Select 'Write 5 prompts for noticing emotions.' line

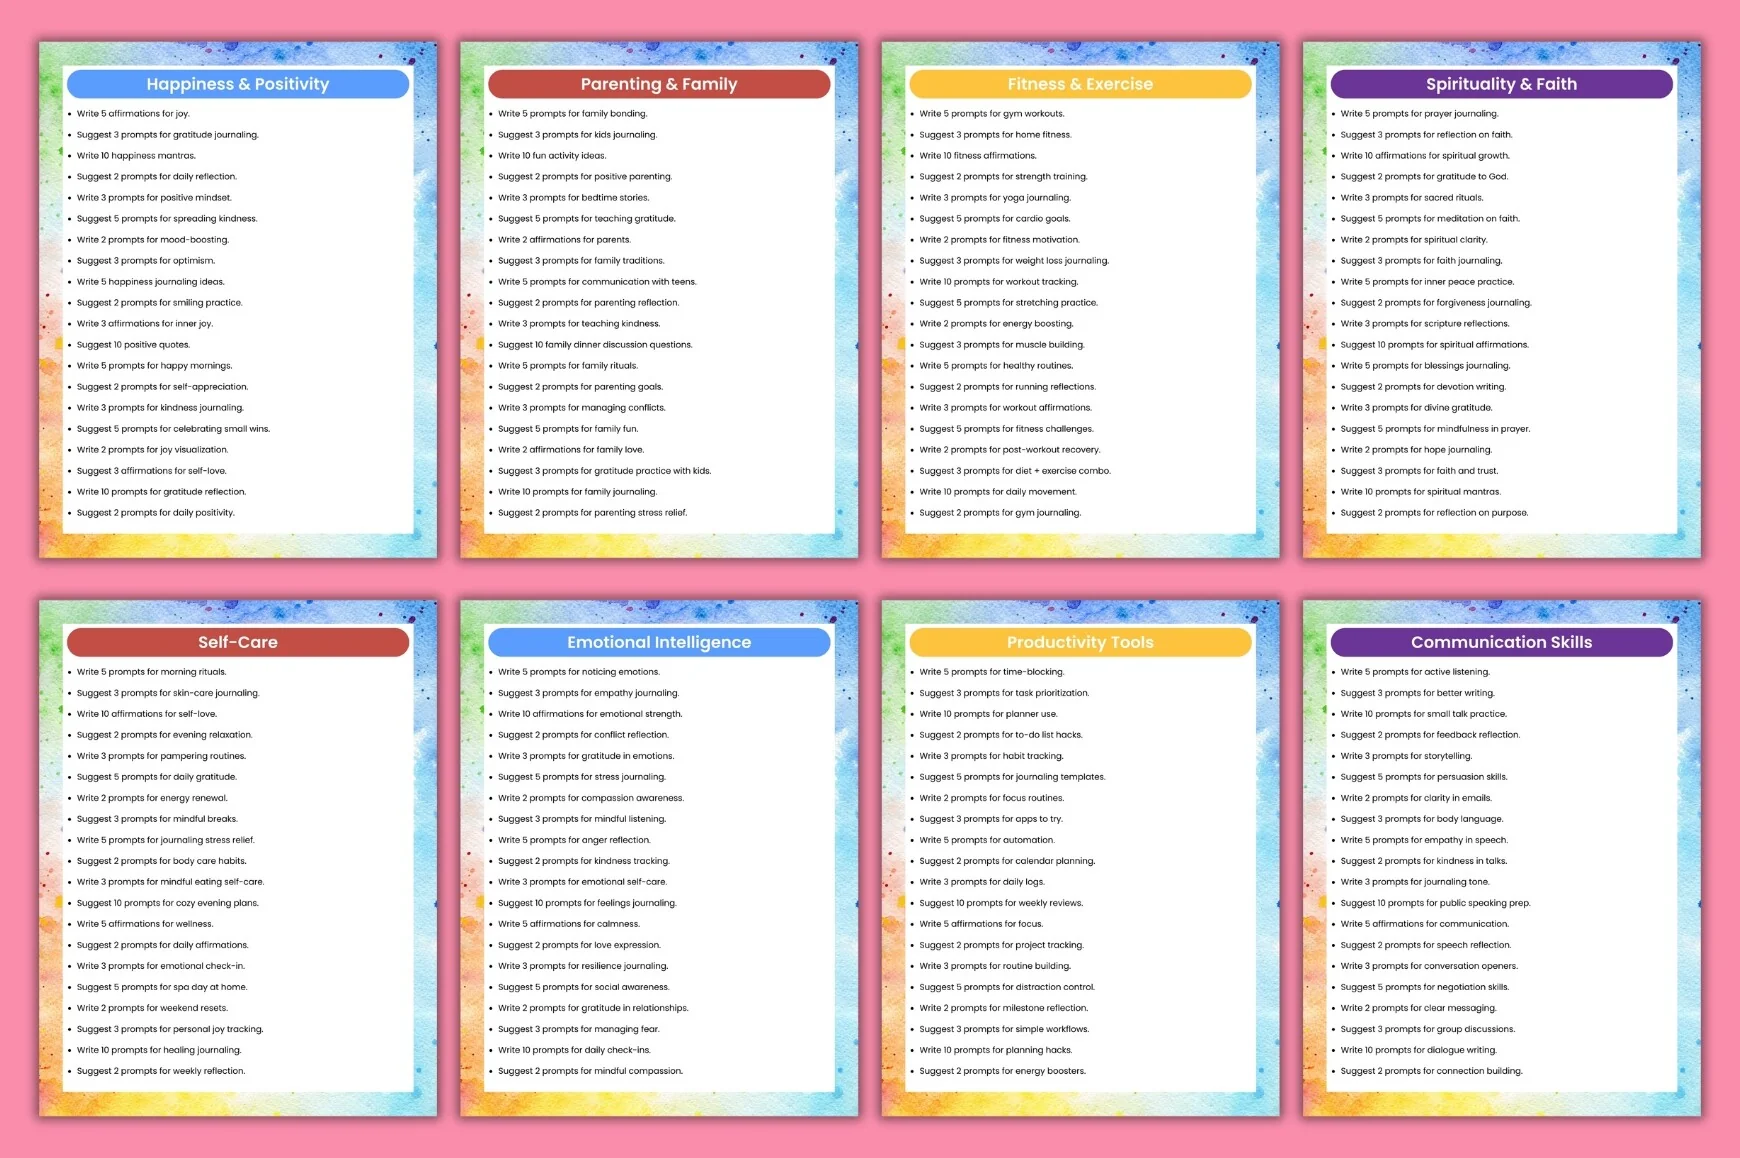point(579,672)
